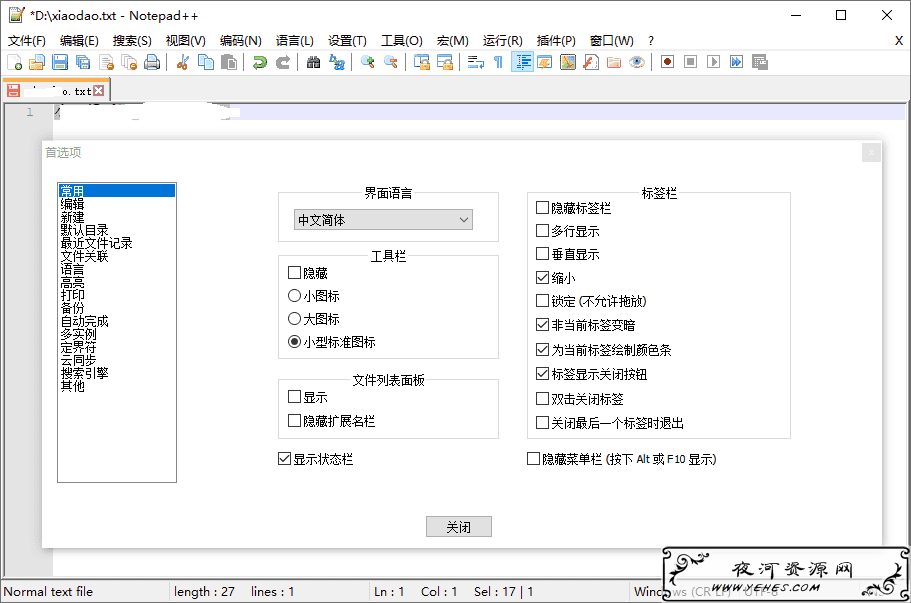Click the Start recording macro icon
This screenshot has width=911, height=603.
[x=668, y=62]
